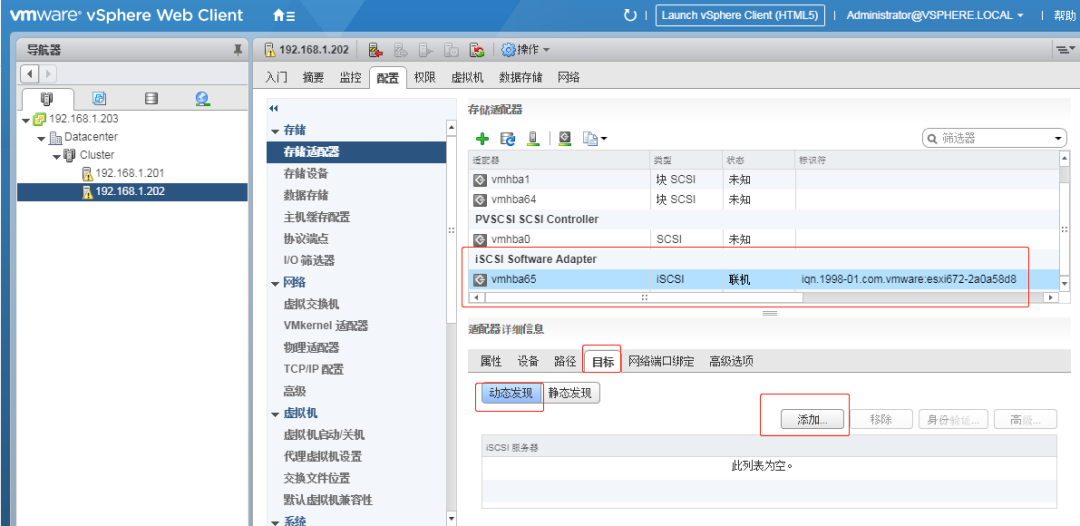Click the vmhba0 adapter icon

pyautogui.click(x=480, y=240)
